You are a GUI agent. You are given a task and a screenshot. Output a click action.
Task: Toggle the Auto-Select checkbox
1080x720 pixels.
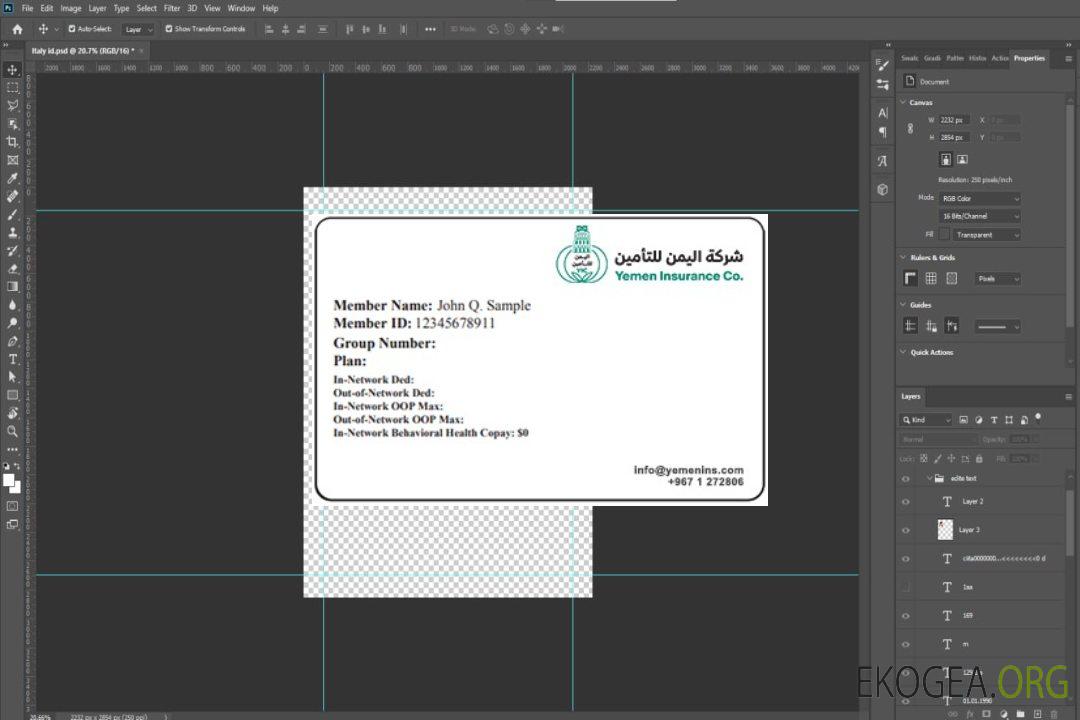point(72,29)
